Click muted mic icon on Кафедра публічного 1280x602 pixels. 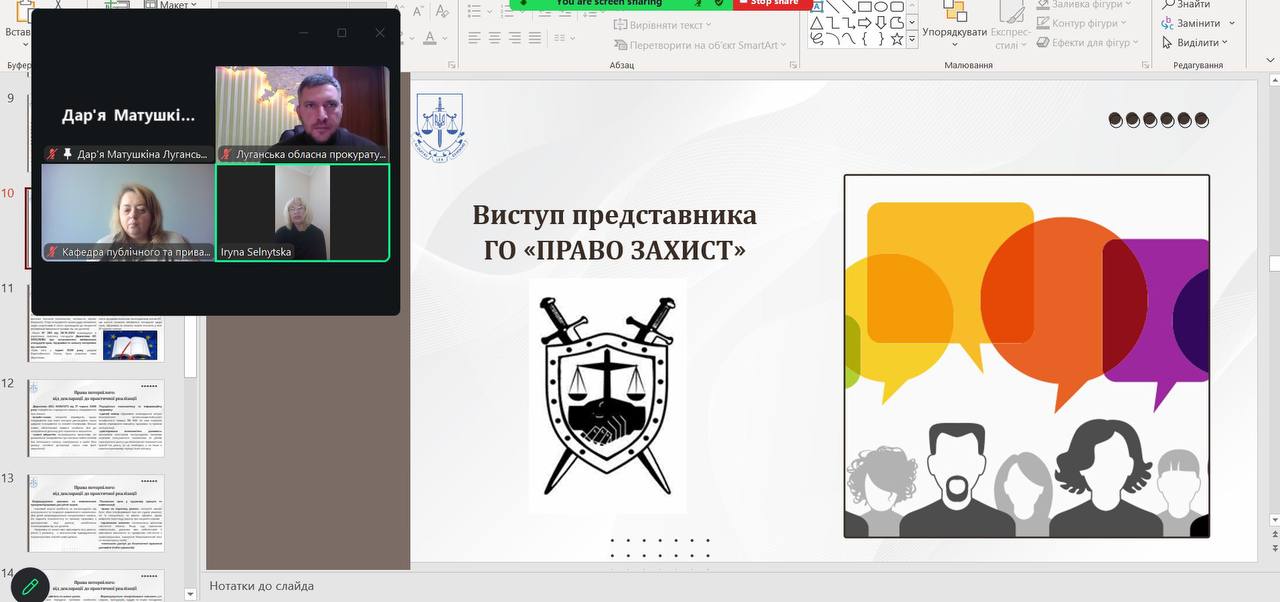click(52, 252)
